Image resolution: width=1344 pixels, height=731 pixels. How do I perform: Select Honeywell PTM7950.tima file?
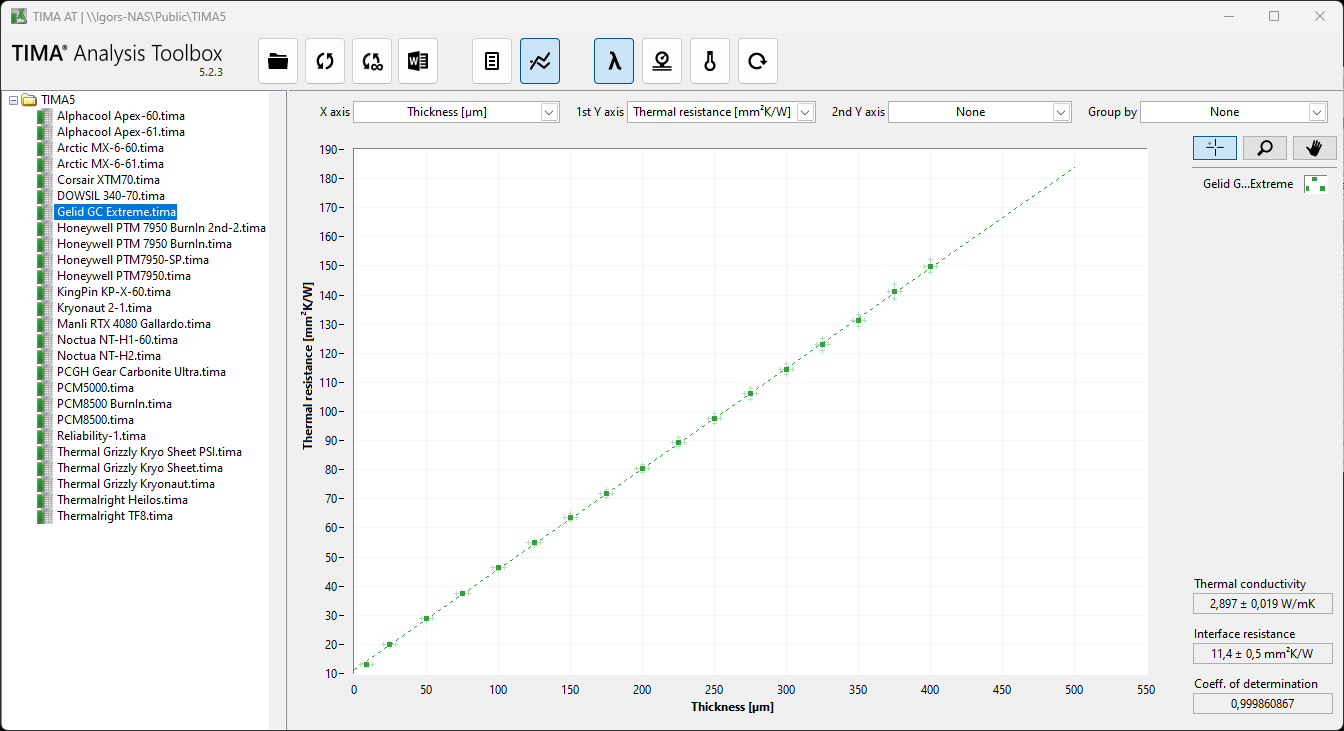[x=124, y=276]
